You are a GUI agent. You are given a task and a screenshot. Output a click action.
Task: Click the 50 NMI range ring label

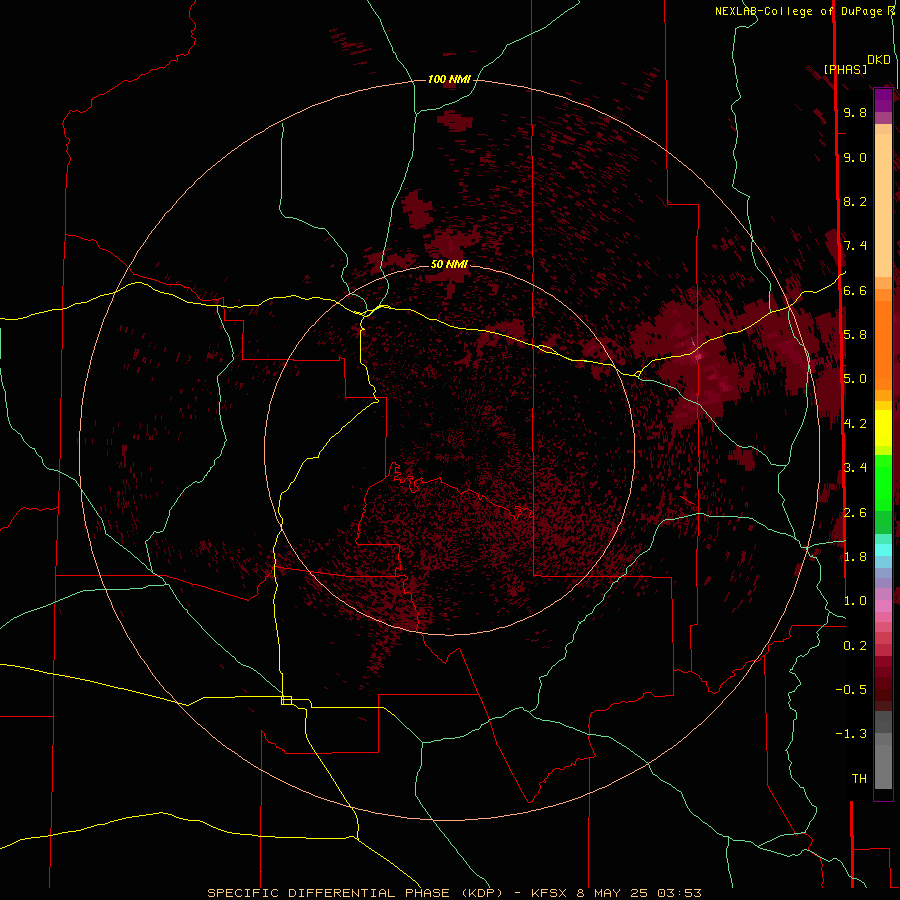(449, 264)
